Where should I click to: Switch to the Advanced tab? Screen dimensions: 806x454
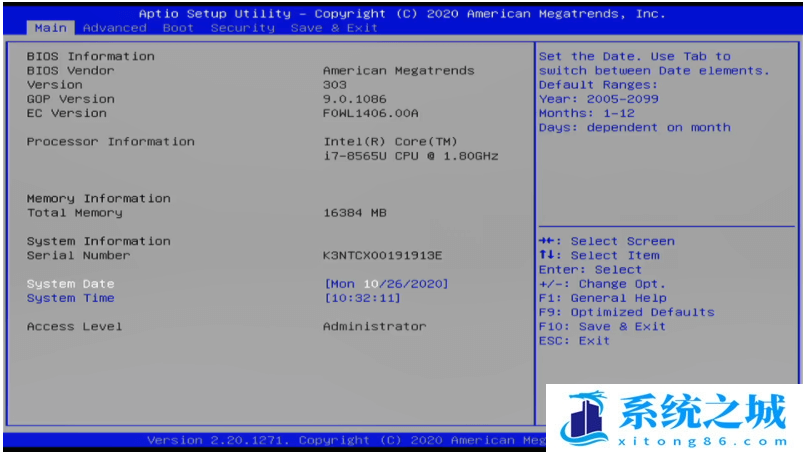coord(114,28)
